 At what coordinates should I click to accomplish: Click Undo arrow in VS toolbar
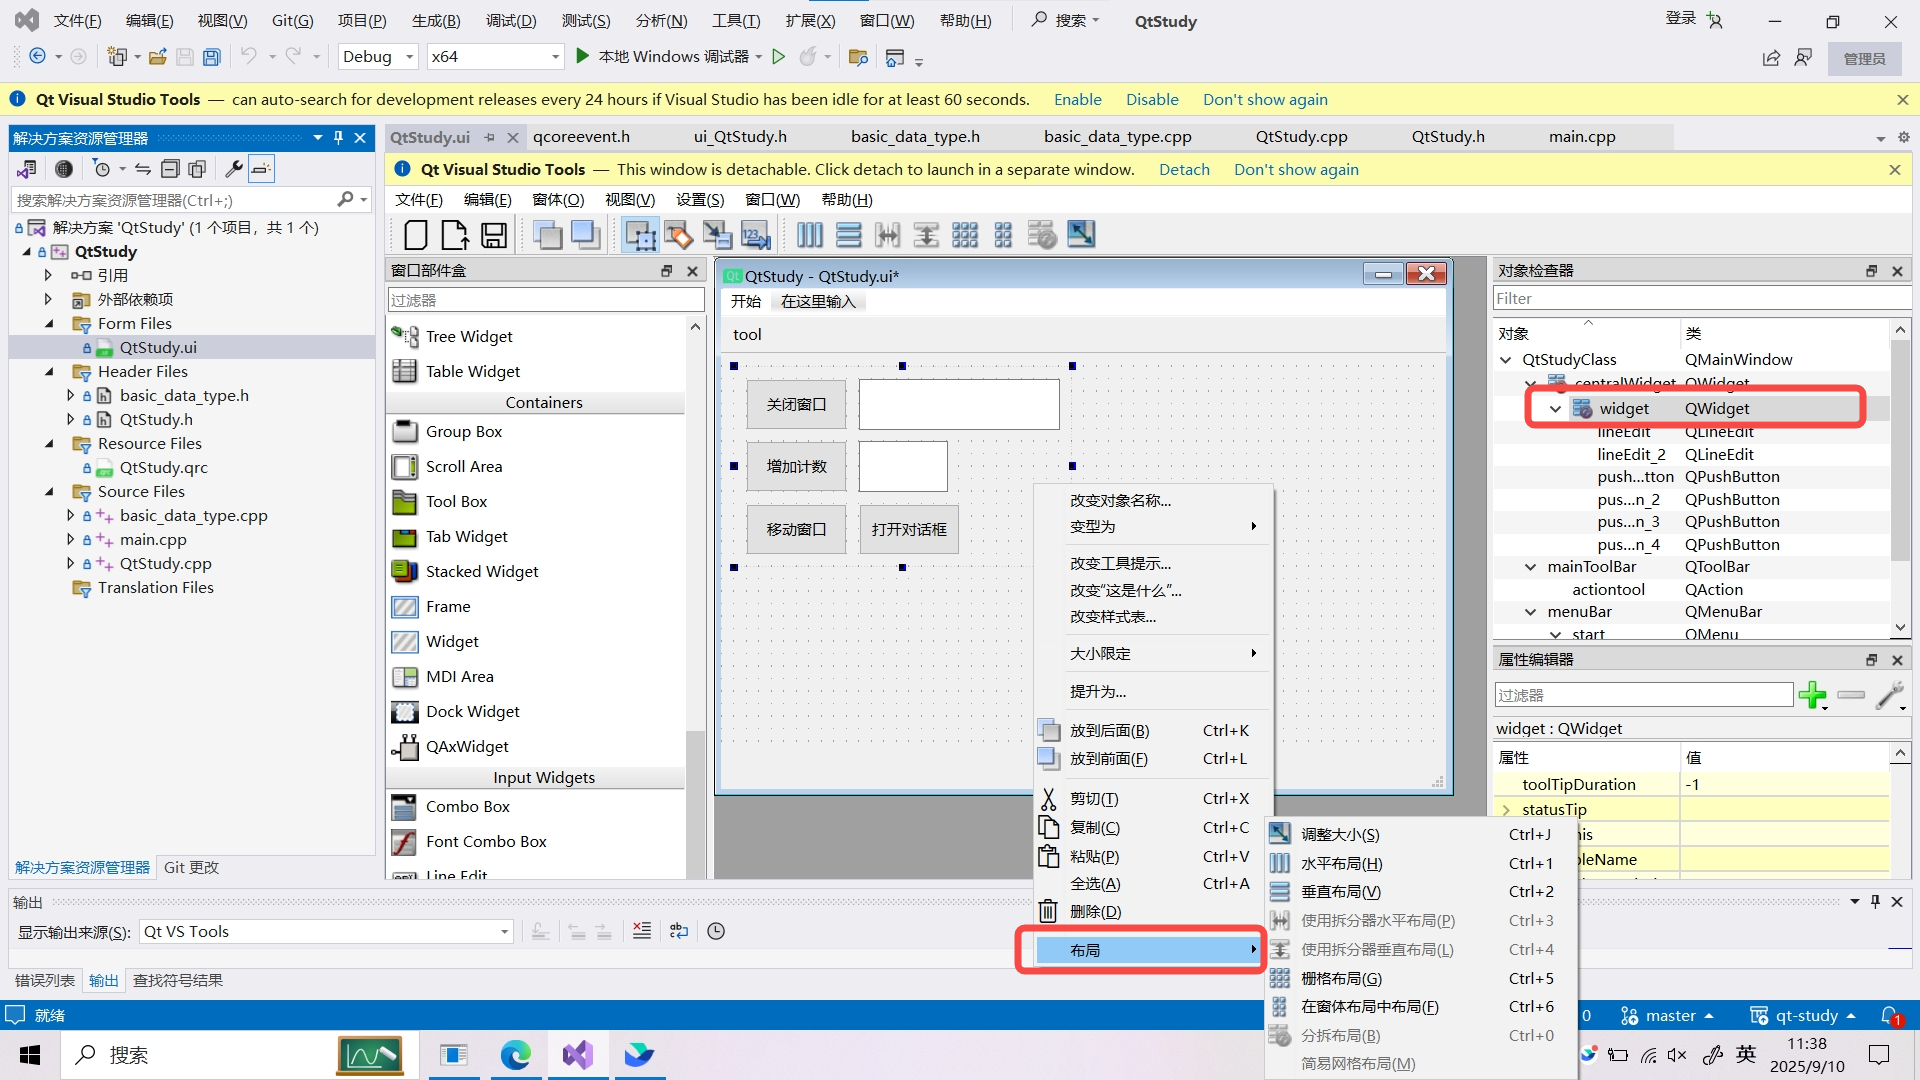[249, 57]
